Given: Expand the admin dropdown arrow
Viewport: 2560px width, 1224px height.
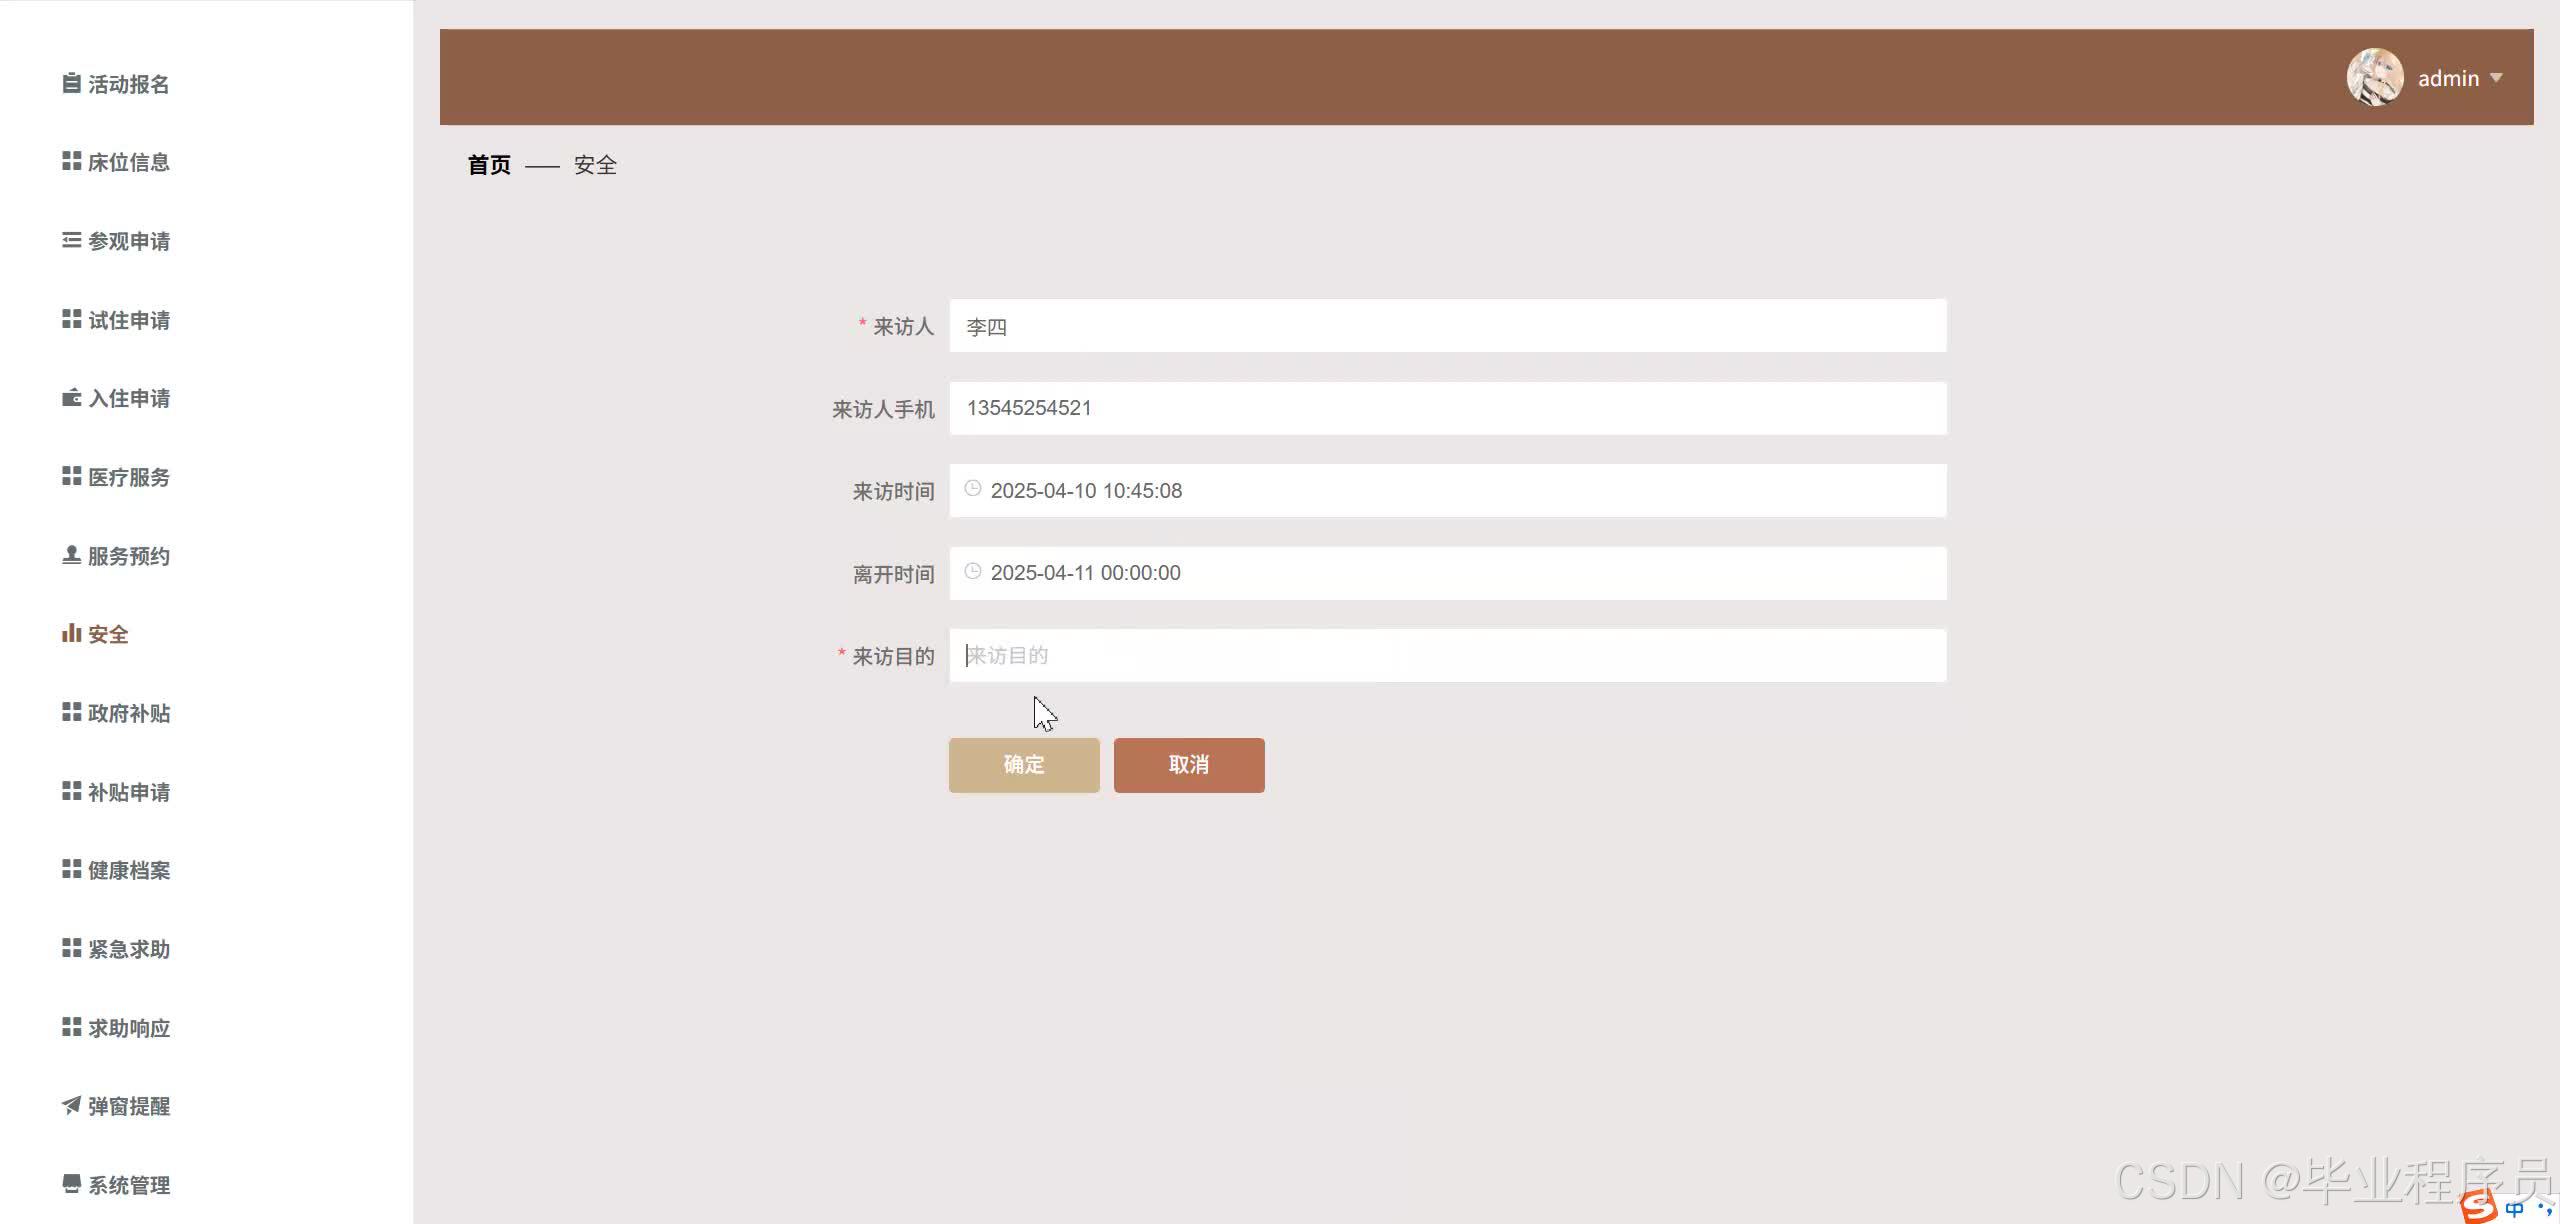Looking at the screenshot, I should [2496, 78].
